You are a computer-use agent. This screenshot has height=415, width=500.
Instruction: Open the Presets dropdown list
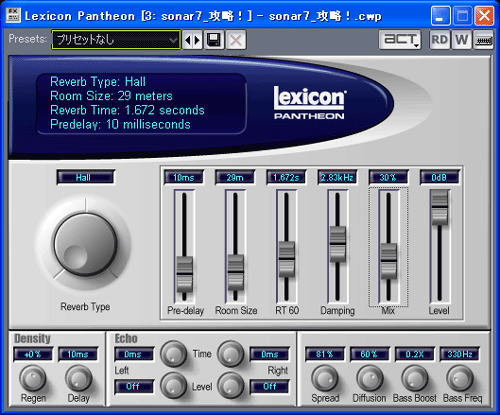(116, 40)
